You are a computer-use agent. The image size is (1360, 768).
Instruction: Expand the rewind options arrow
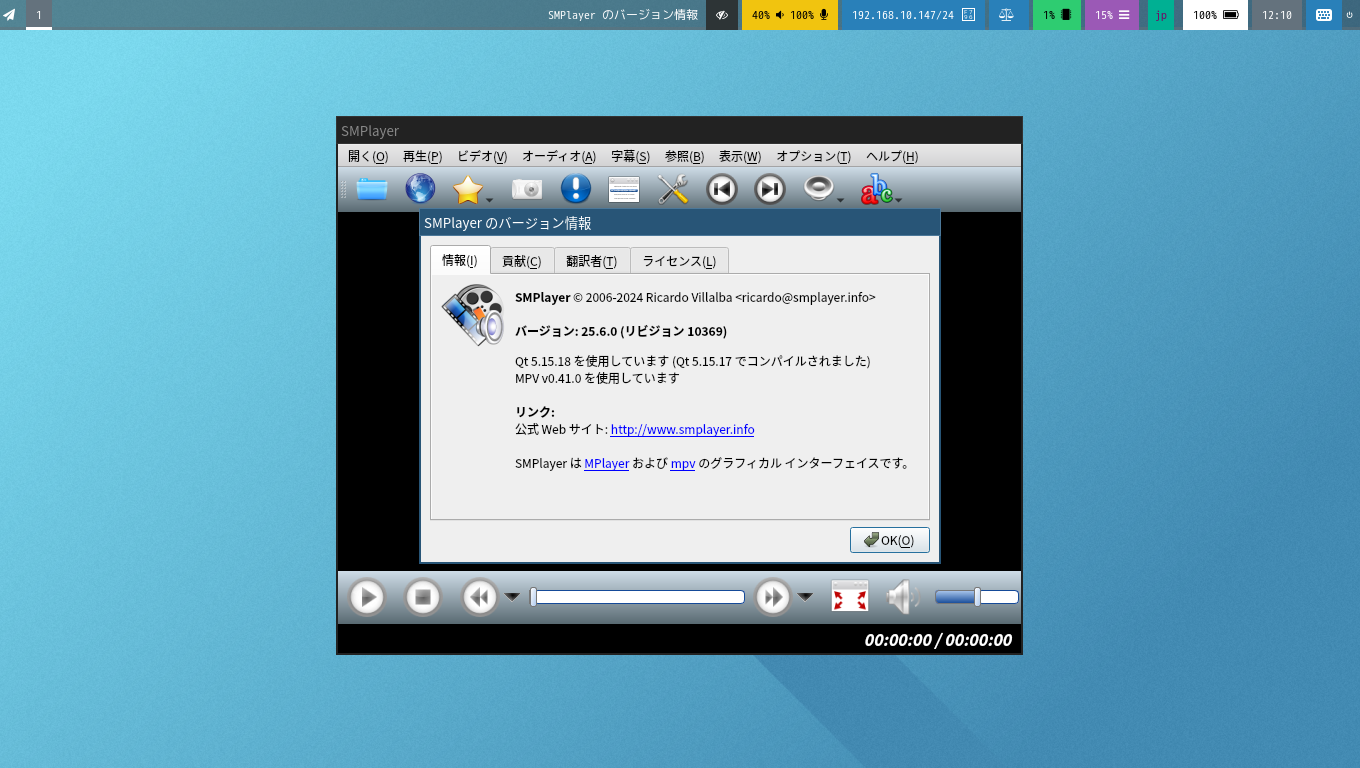(512, 597)
